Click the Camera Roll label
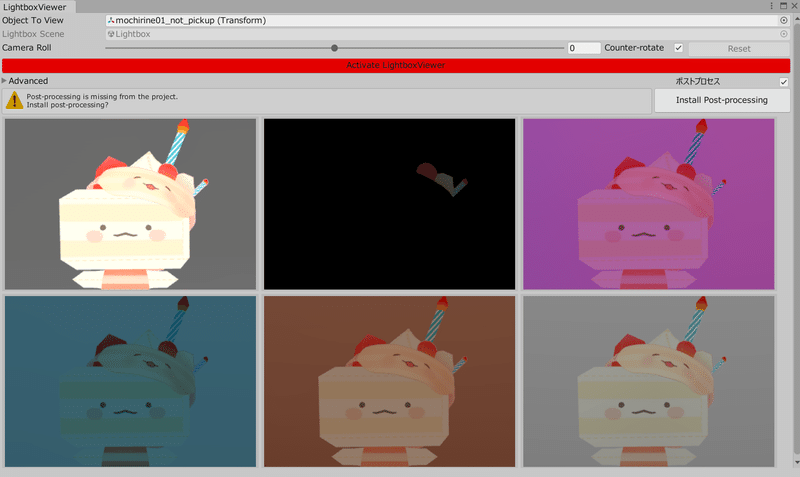 click(27, 47)
